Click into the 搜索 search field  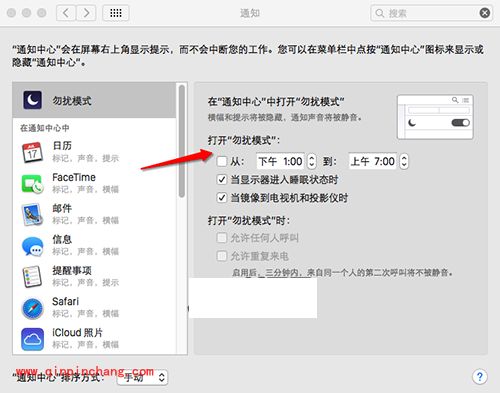(431, 13)
